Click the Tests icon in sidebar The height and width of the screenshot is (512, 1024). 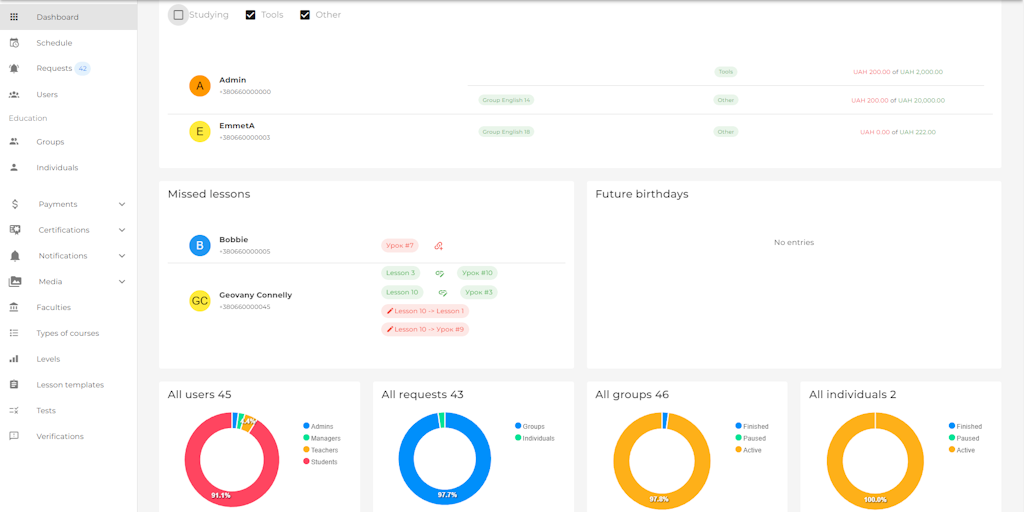point(14,411)
